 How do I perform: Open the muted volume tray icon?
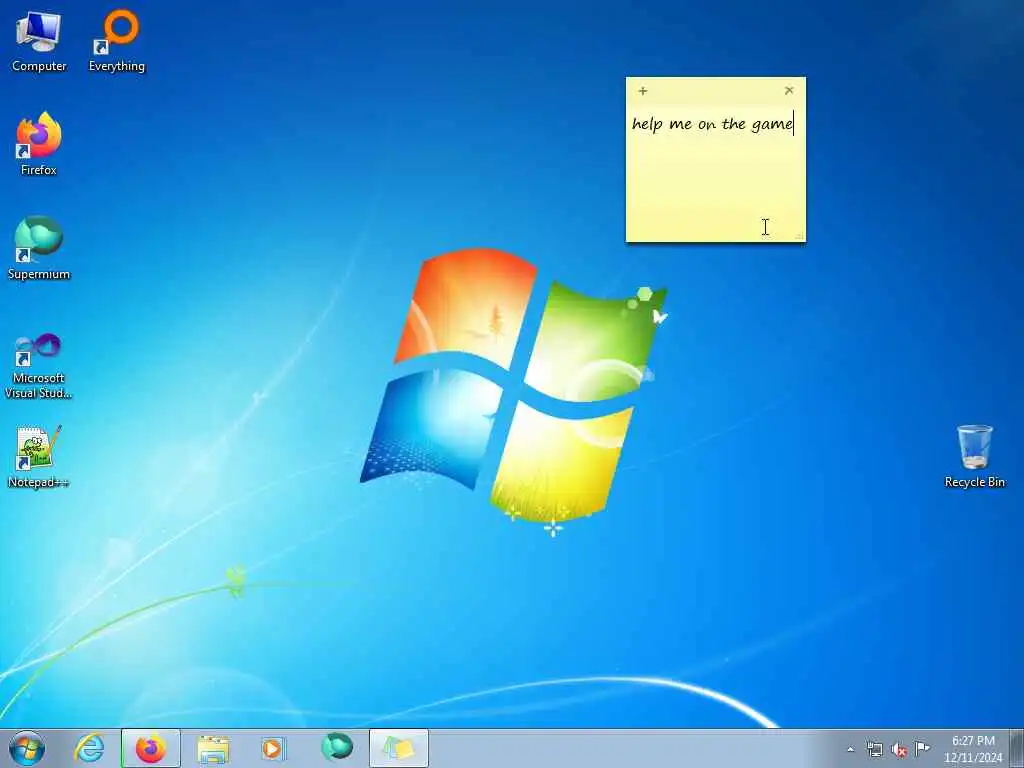click(899, 749)
